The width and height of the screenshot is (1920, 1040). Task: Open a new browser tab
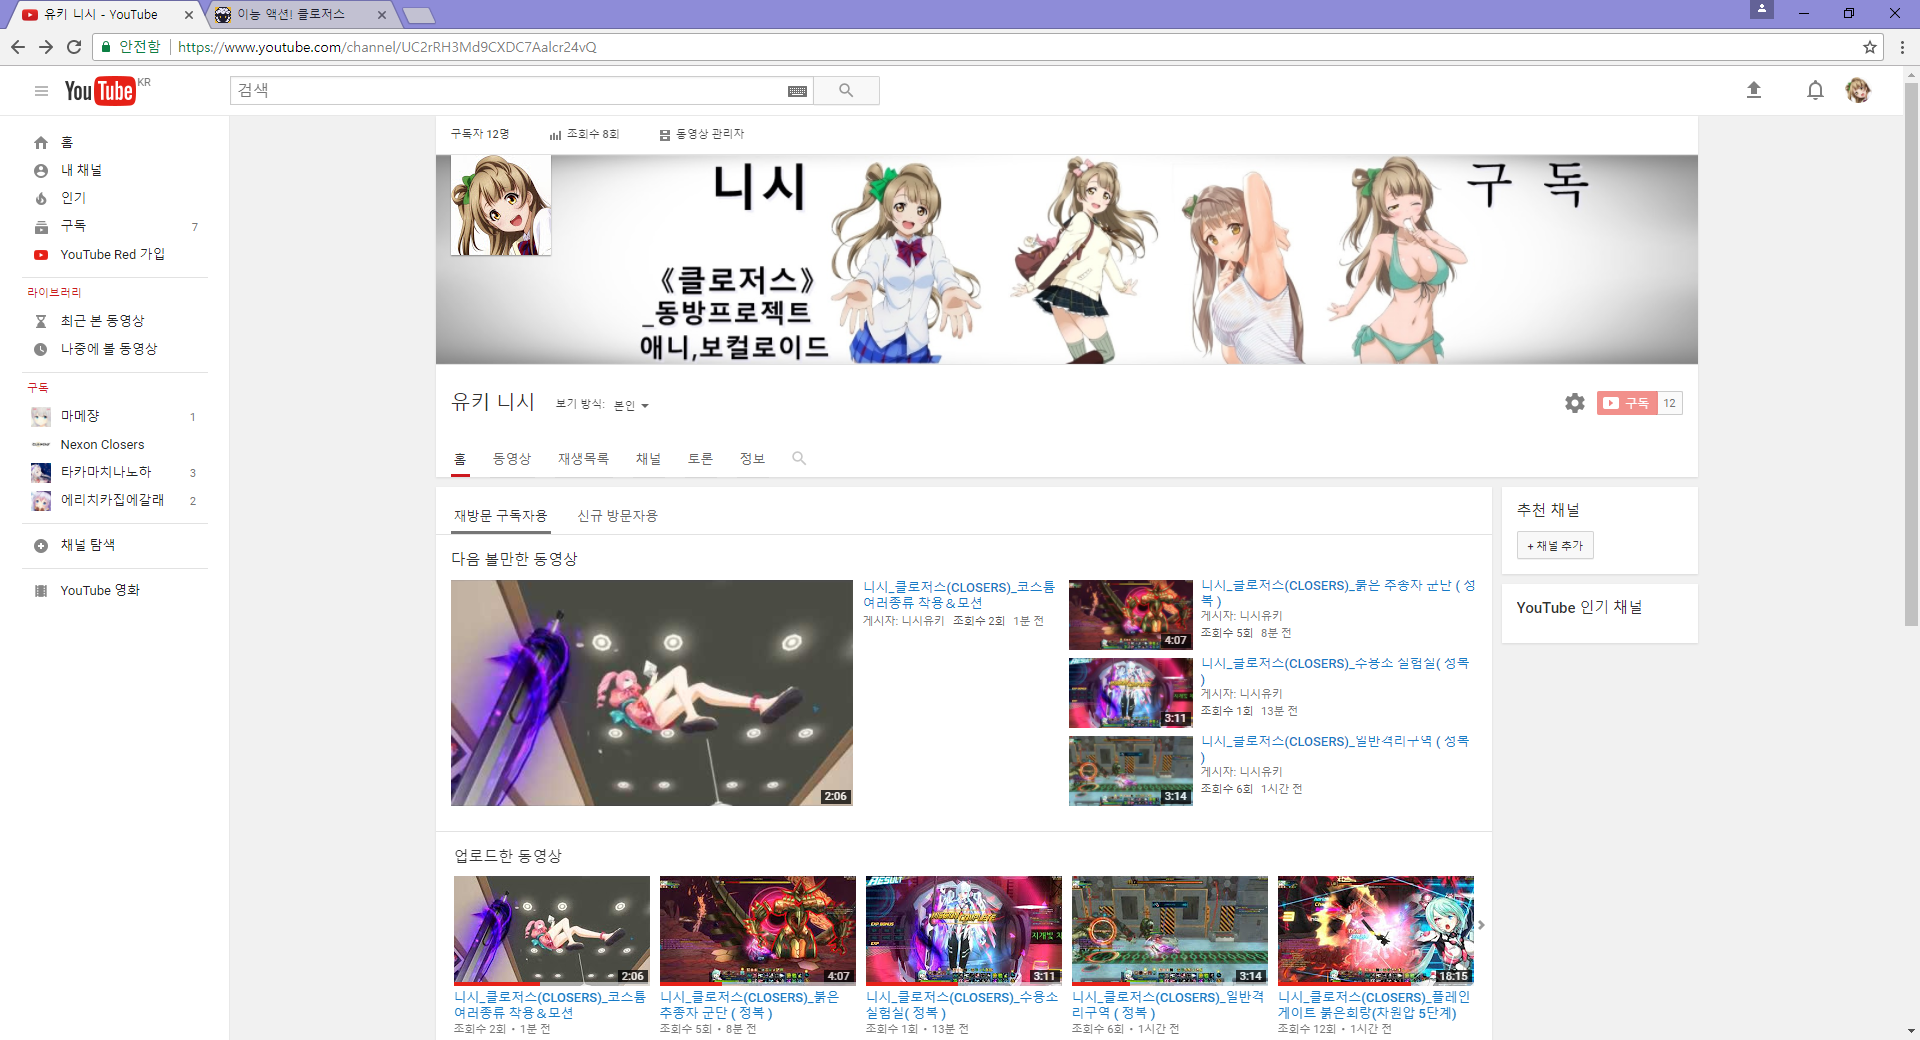click(x=418, y=15)
